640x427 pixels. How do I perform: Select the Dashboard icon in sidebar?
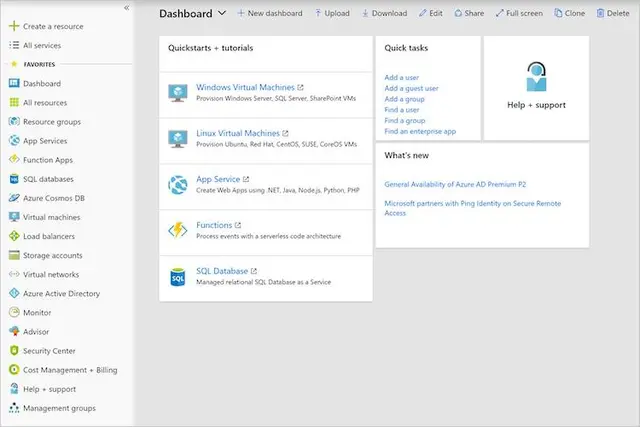[14, 83]
